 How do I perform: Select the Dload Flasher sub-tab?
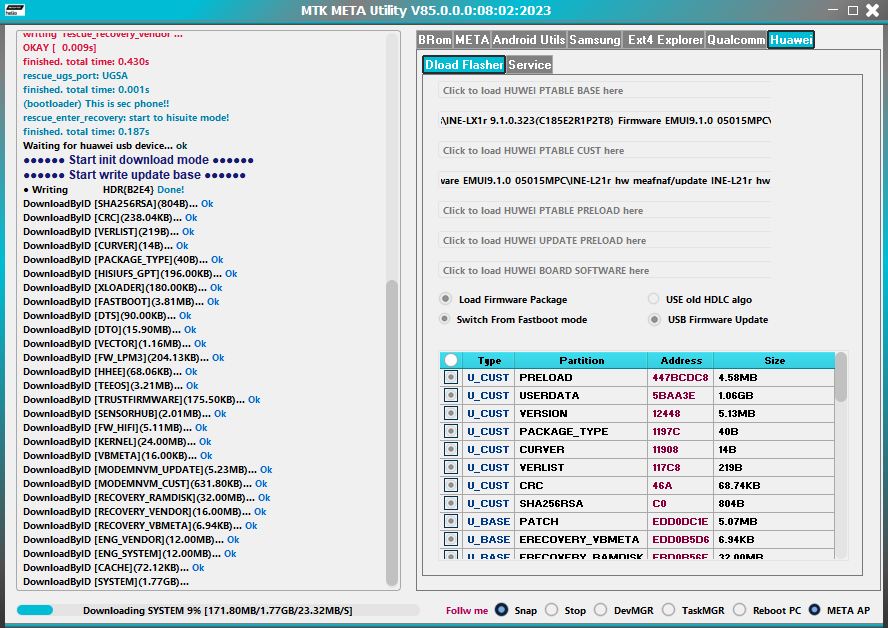click(464, 65)
